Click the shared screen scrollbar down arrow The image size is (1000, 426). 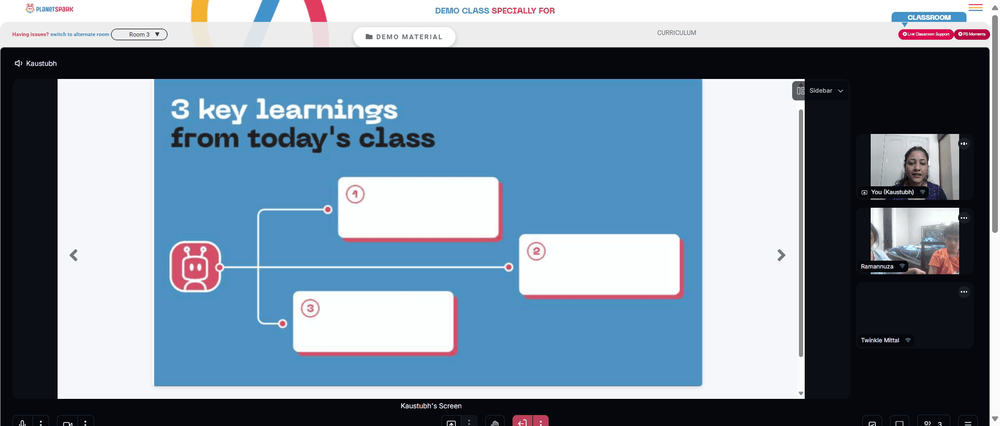click(x=801, y=393)
